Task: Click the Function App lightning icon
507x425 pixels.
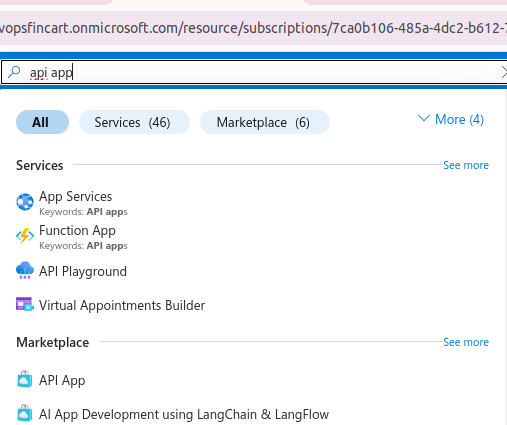Action: [25, 236]
